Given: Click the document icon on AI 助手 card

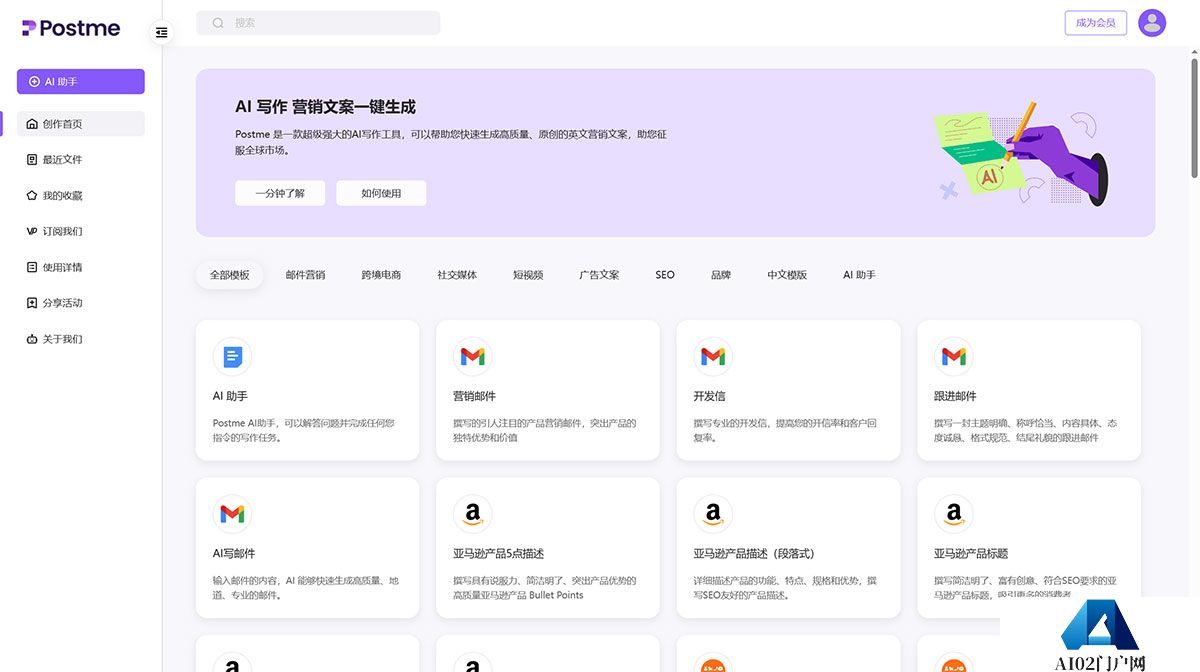Looking at the screenshot, I should coord(232,356).
